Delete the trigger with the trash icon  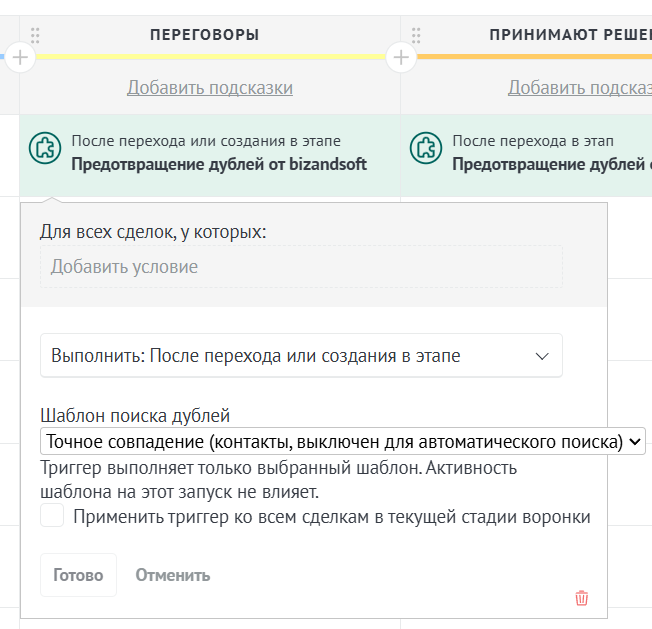pyautogui.click(x=581, y=598)
